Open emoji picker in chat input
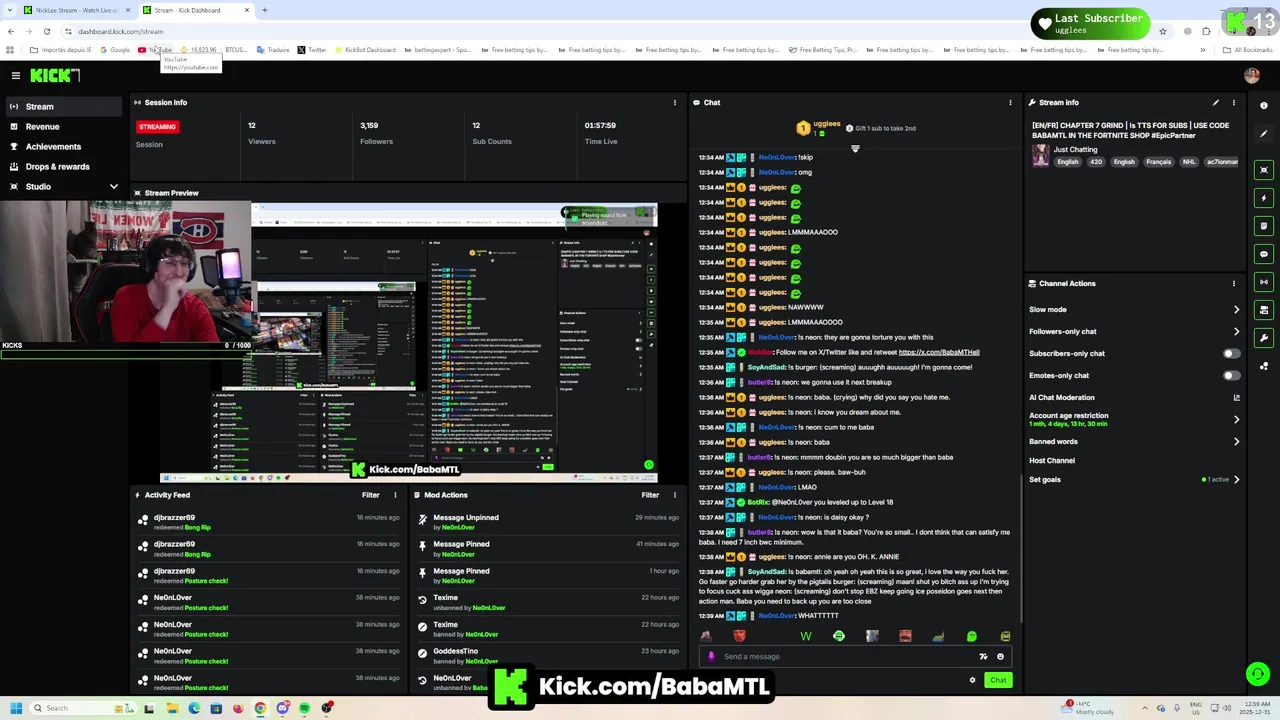The height and width of the screenshot is (720, 1280). 1000,657
